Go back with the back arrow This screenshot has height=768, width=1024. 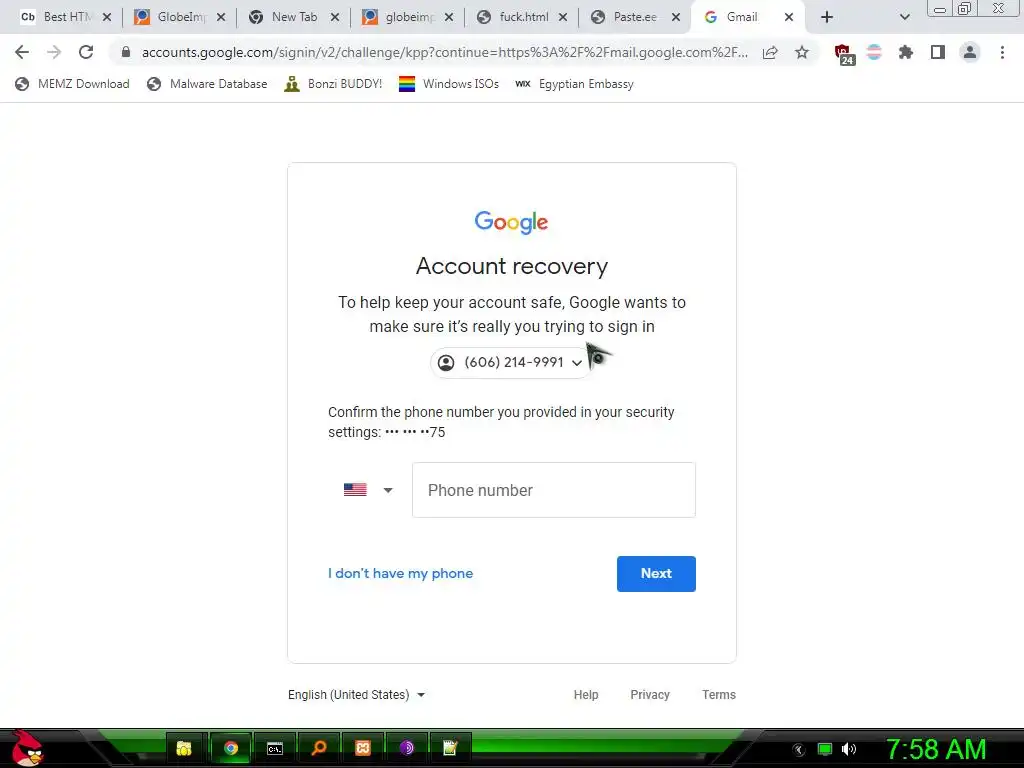coord(22,52)
